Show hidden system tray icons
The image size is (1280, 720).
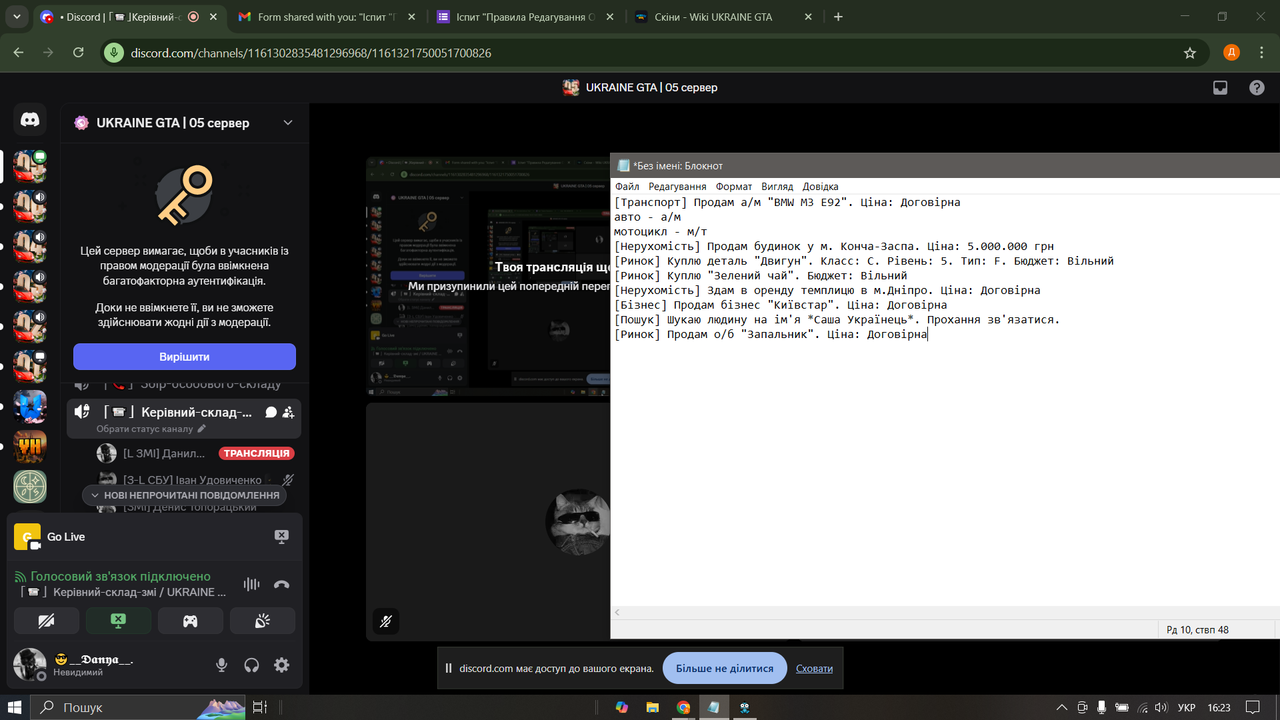coord(1060,707)
